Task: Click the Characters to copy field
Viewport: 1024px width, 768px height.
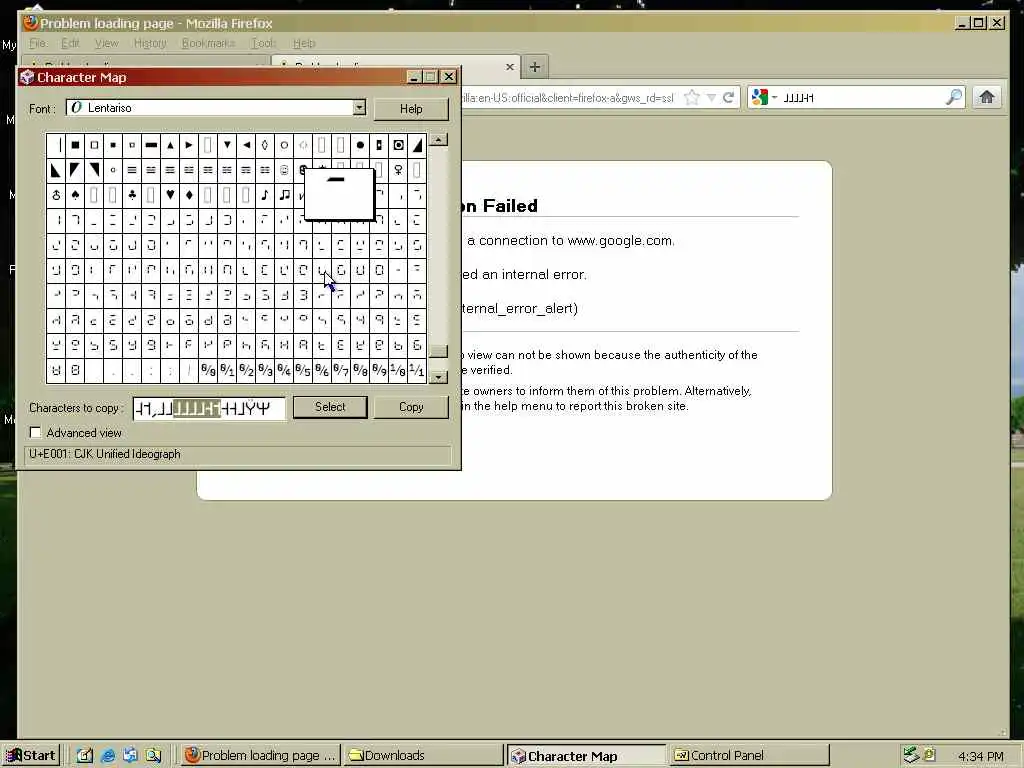Action: coord(209,409)
